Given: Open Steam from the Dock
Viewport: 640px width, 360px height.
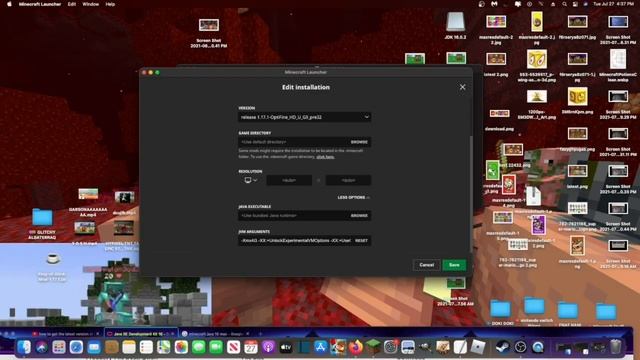Looking at the screenshot, I should 502,347.
